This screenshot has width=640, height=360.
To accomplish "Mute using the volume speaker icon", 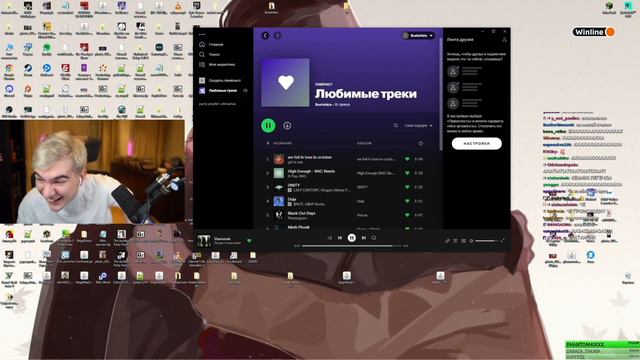I will point(471,241).
